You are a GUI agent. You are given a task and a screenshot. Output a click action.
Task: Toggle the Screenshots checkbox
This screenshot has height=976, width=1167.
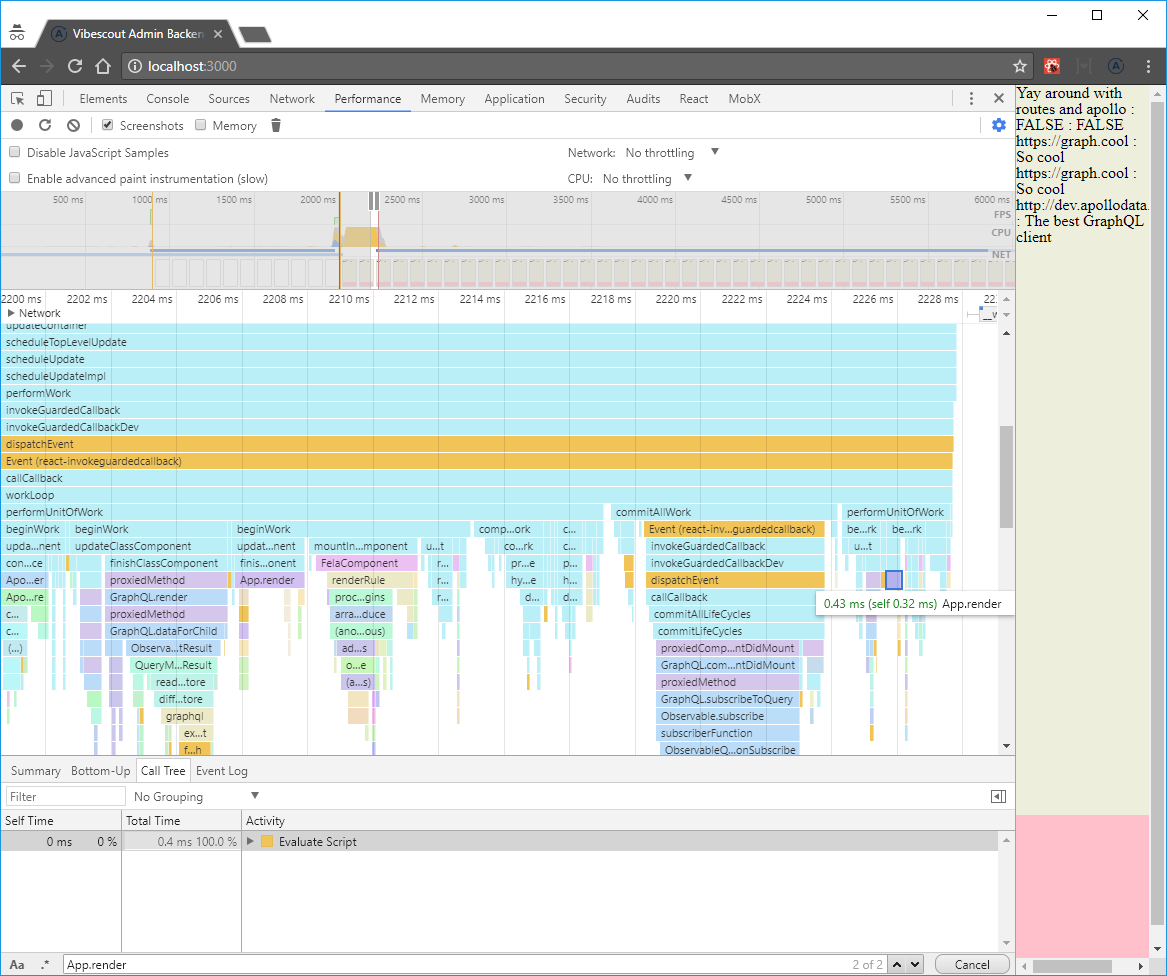pyautogui.click(x=107, y=124)
